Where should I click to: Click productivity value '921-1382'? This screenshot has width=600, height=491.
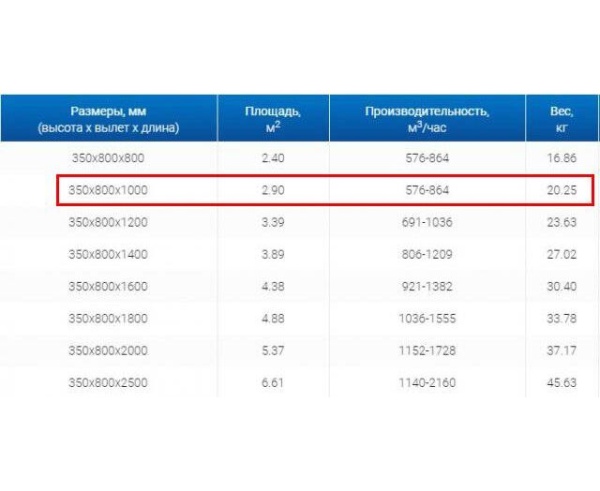pos(427,287)
